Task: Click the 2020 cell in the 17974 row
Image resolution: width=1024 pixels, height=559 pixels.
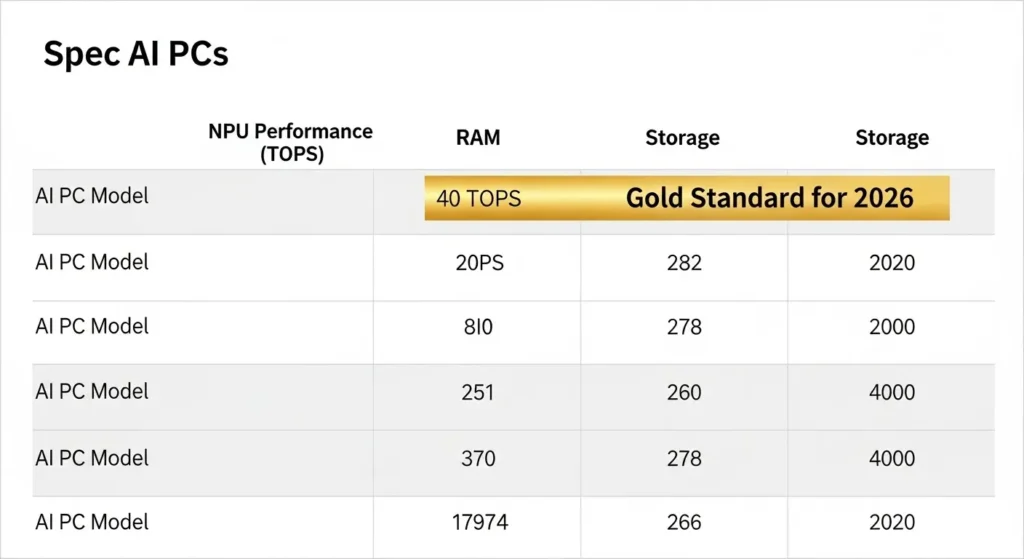Action: click(892, 522)
